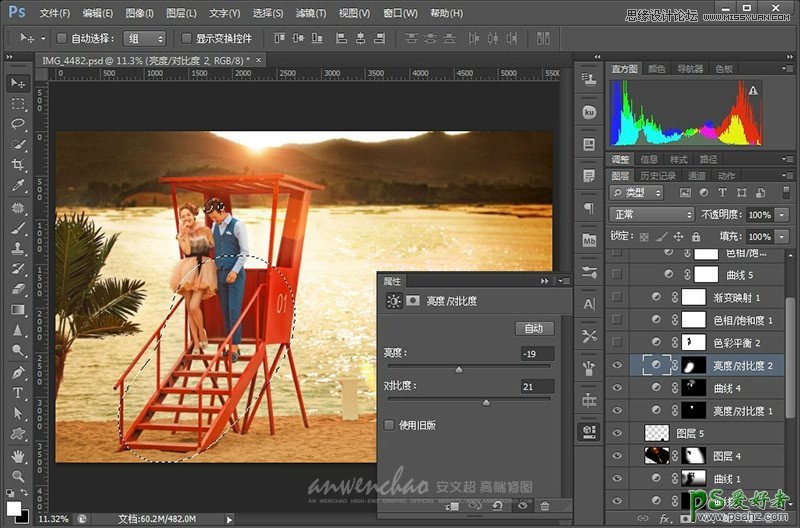Show the 渐变映射 1 layer
This screenshot has width=800, height=528.
tap(618, 298)
